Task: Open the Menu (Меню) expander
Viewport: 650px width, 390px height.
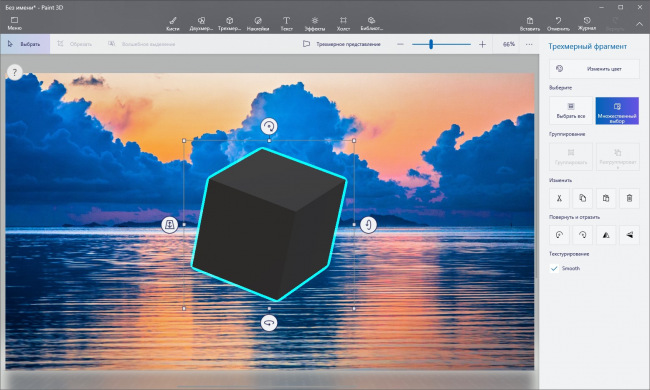Action: (x=15, y=24)
